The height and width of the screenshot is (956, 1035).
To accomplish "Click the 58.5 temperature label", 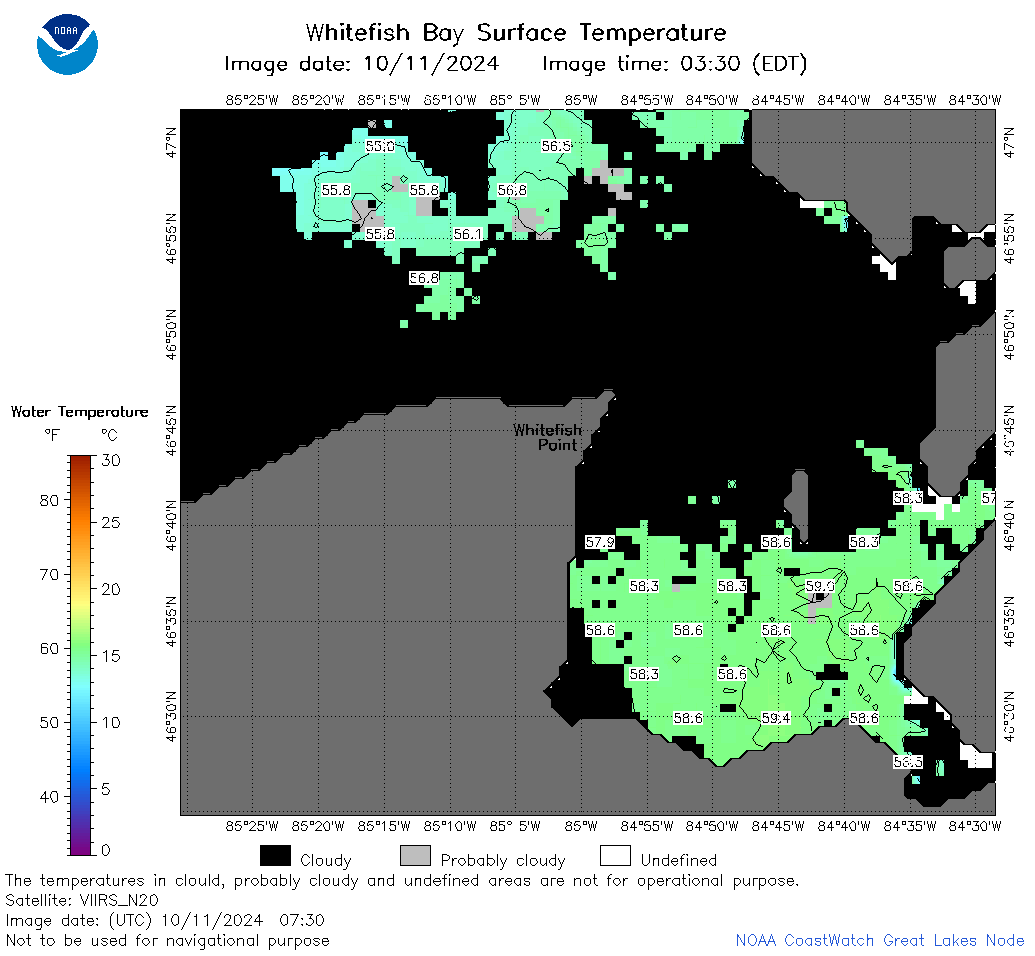I will pyautogui.click(x=908, y=762).
